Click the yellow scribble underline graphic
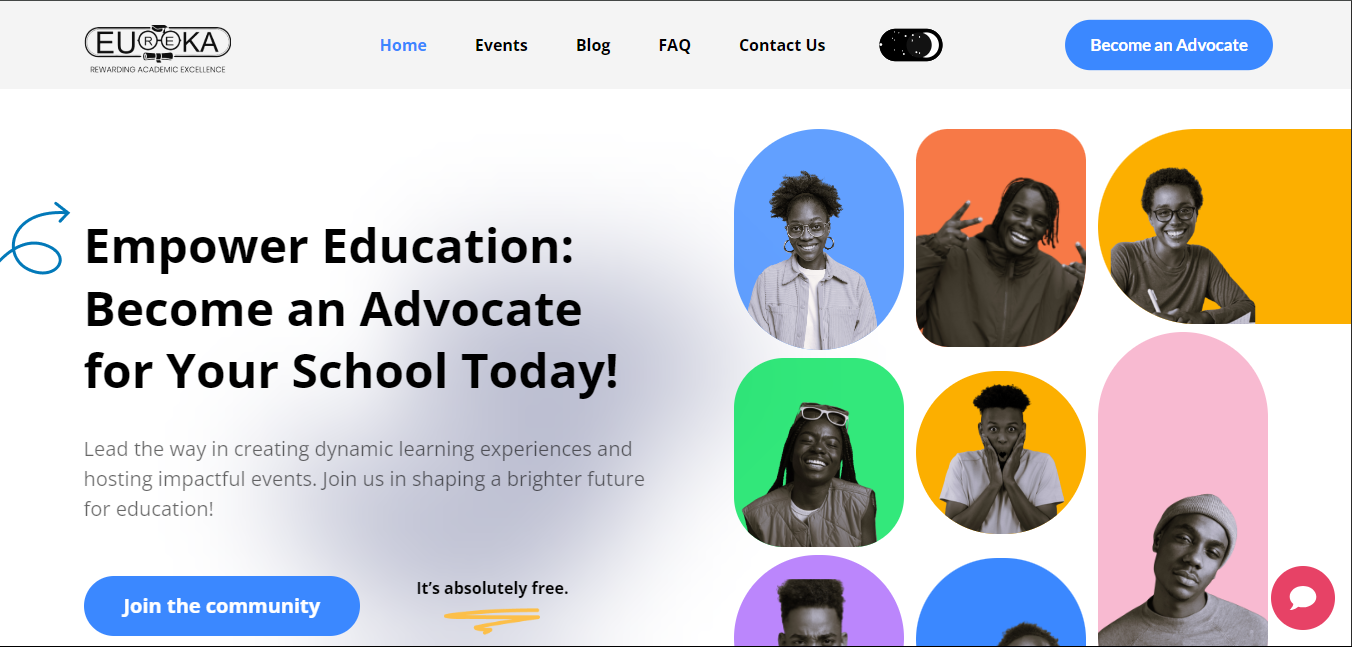This screenshot has width=1352, height=647. (x=492, y=620)
